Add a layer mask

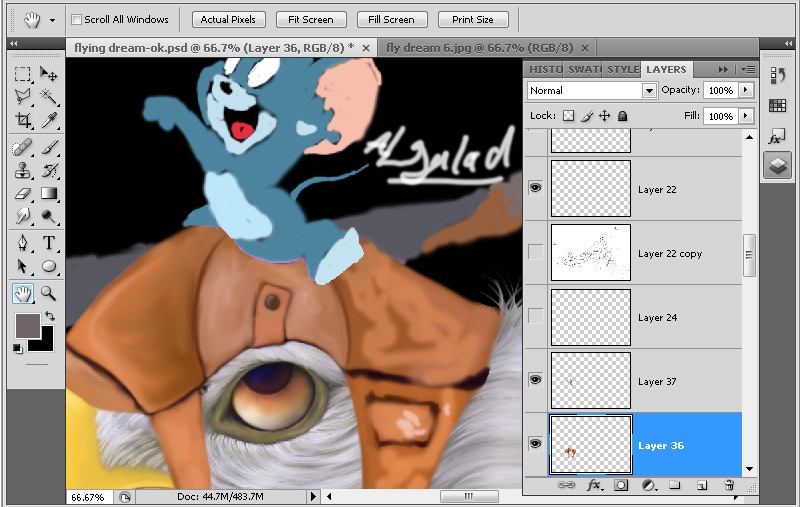pyautogui.click(x=621, y=485)
